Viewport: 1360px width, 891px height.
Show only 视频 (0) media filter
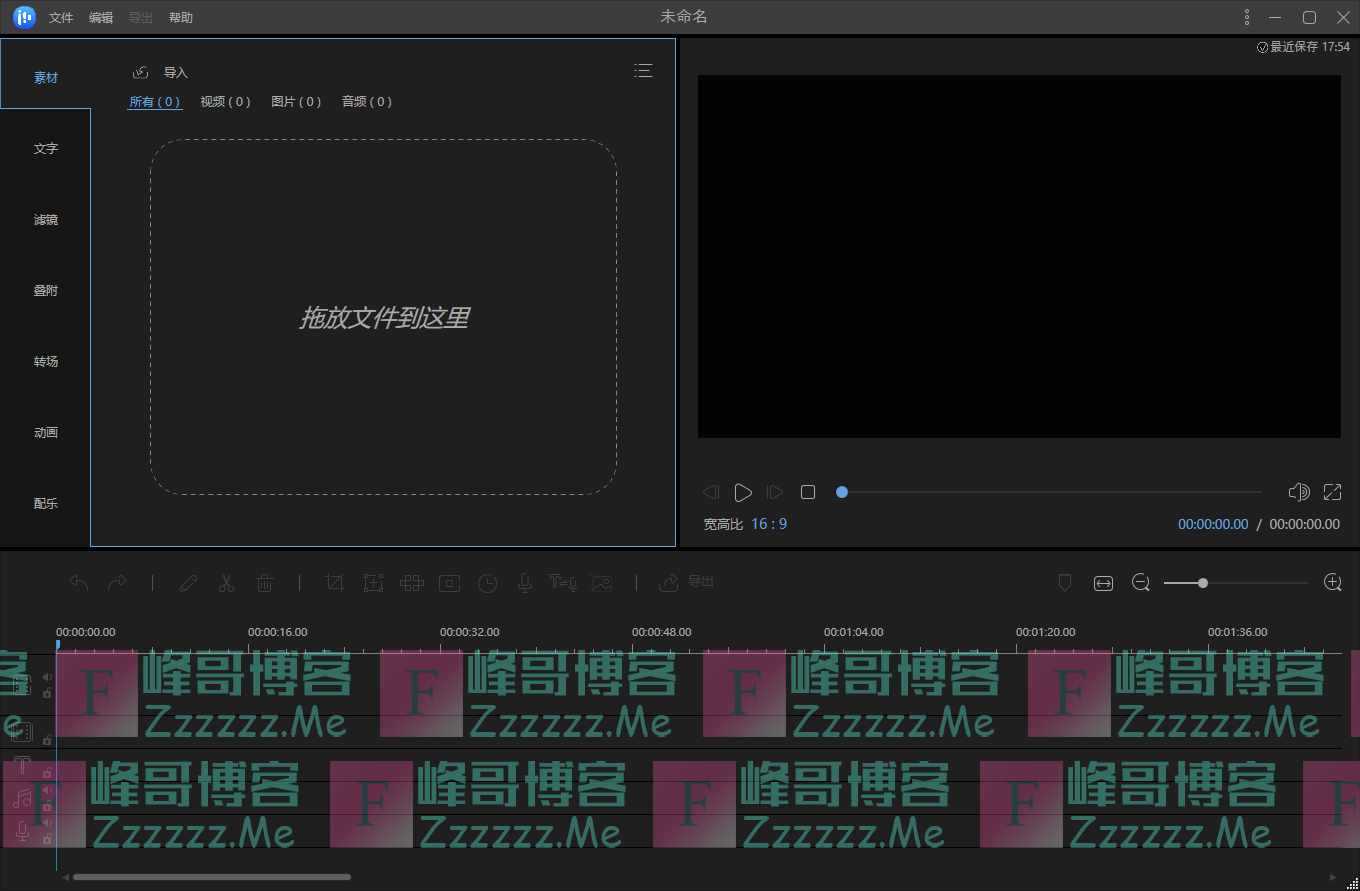225,102
